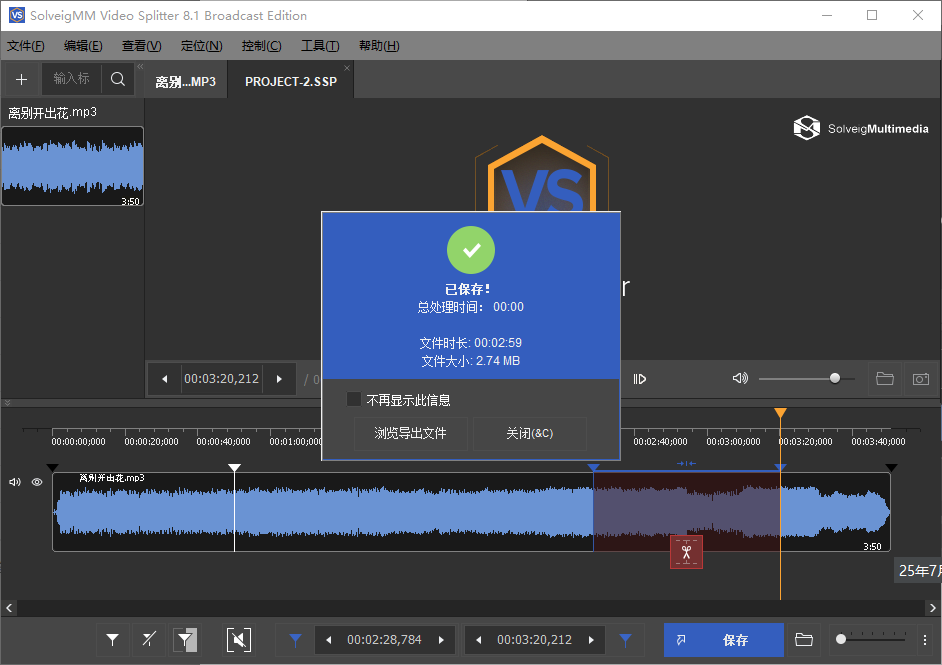Open the three-dot overflow menu at bottom right
Image resolution: width=942 pixels, height=665 pixels.
click(924, 639)
